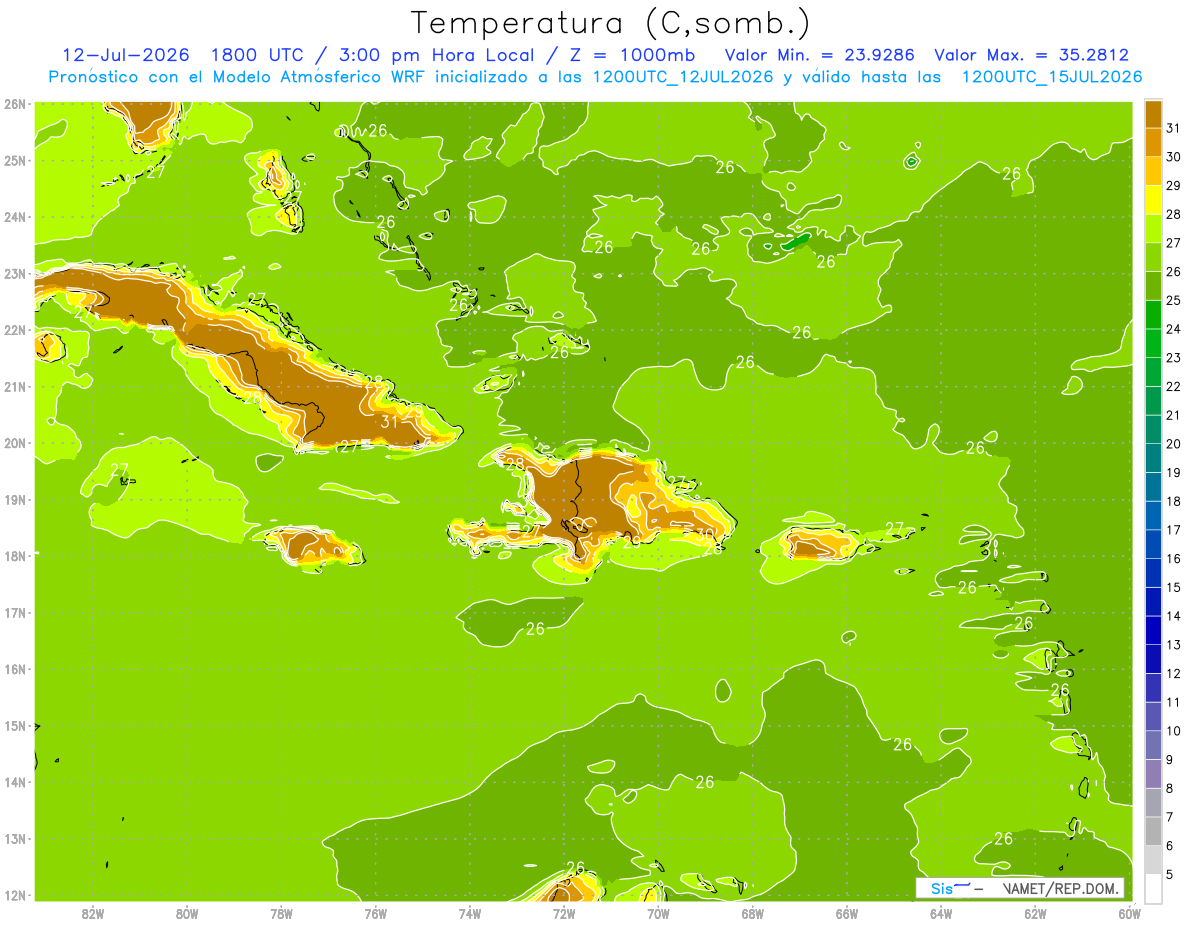Click the '30' contour label on eastern Hispaniola
1200x927 pixels.
[x=705, y=534]
